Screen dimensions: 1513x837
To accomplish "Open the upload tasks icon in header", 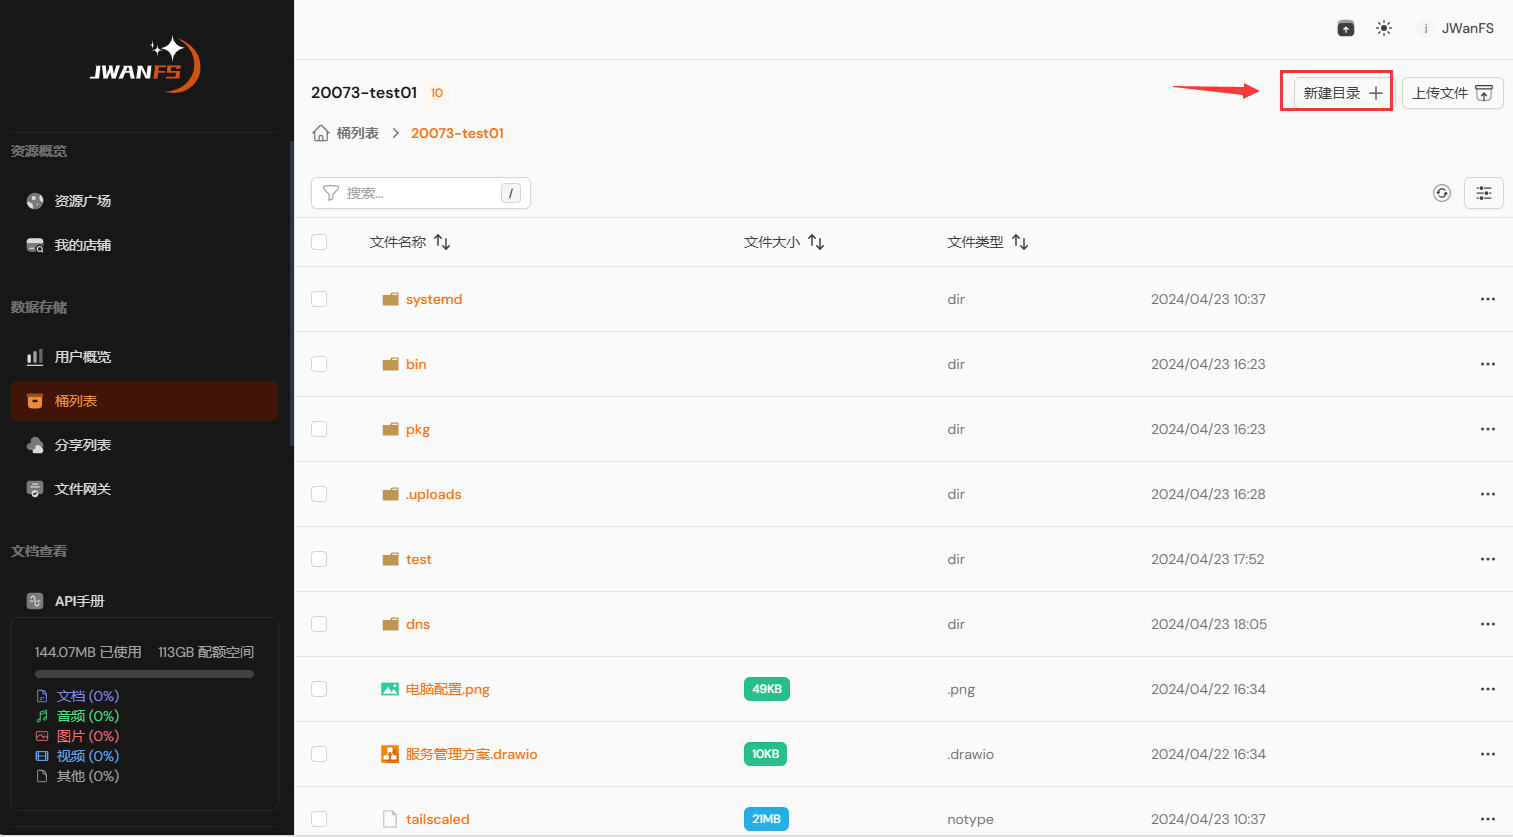I will tap(1346, 28).
